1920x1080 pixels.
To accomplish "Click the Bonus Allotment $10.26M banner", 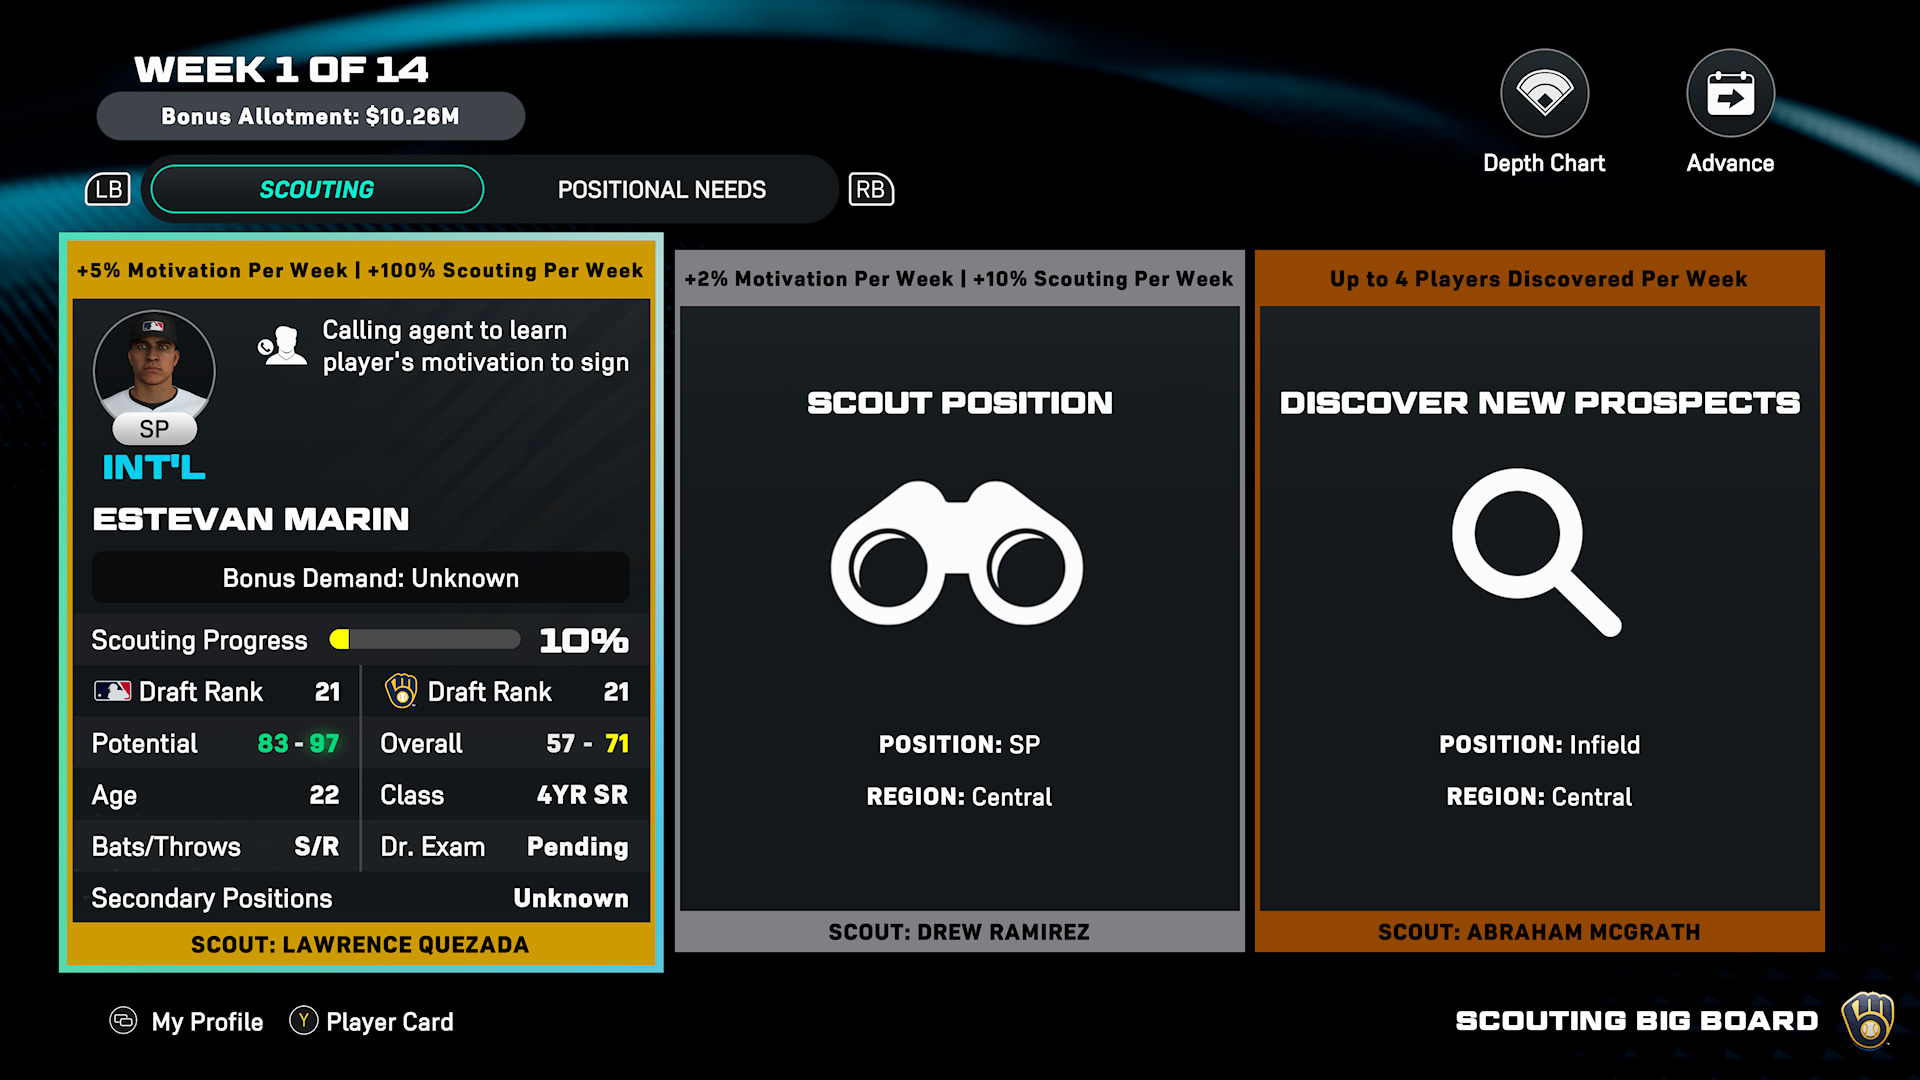I will coord(310,116).
